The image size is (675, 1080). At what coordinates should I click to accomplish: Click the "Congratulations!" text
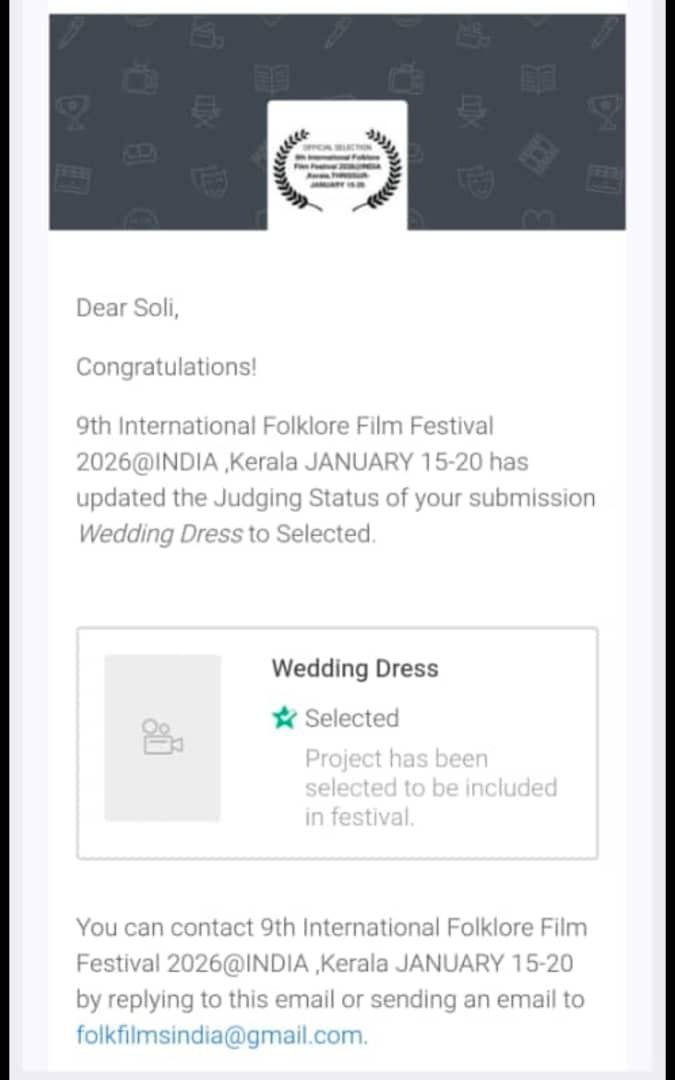166,367
